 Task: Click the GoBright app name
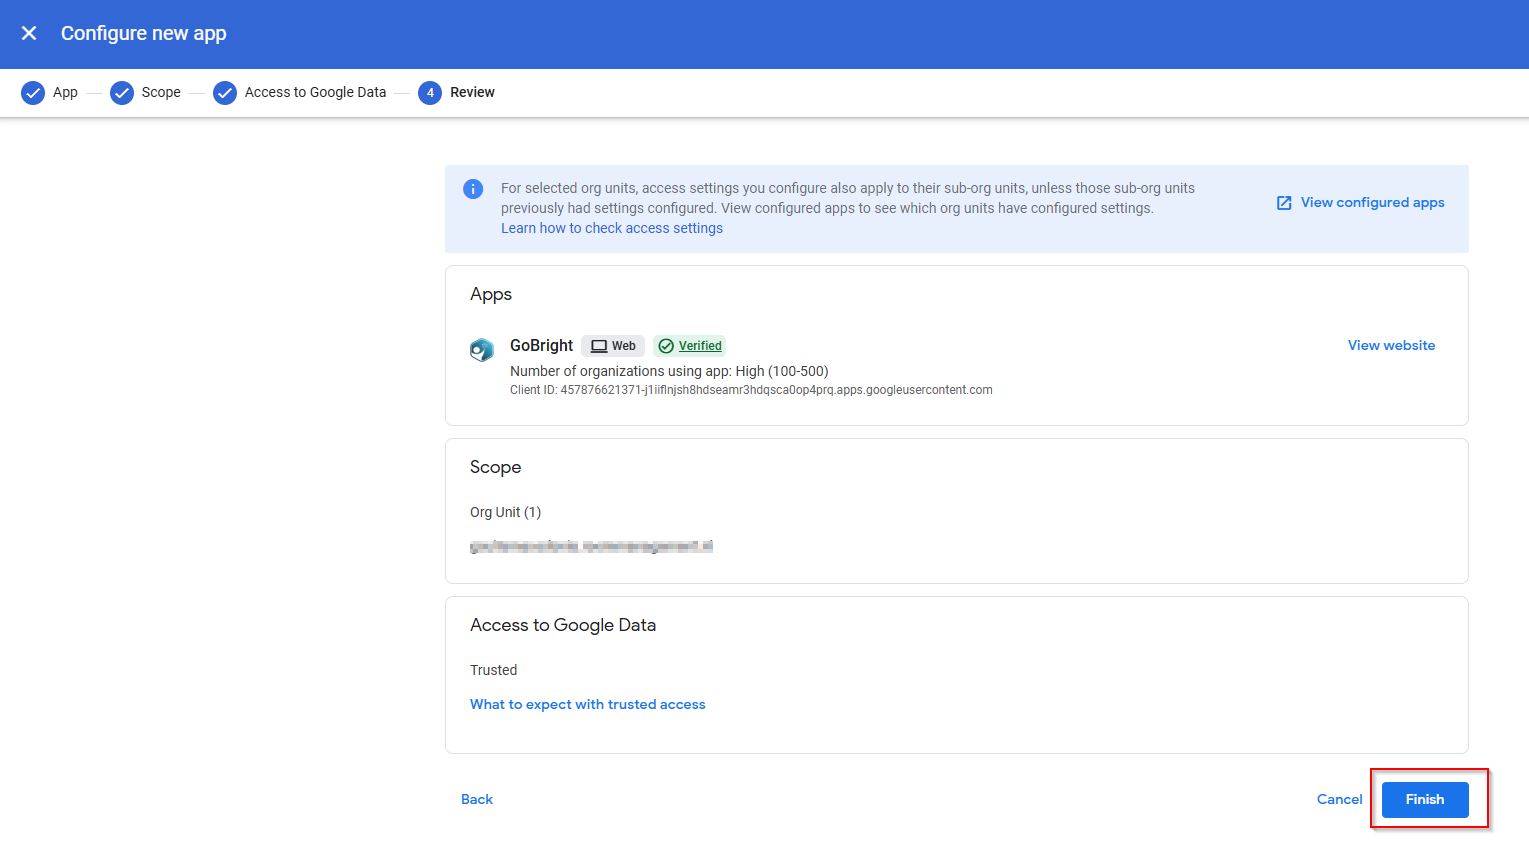click(x=541, y=345)
